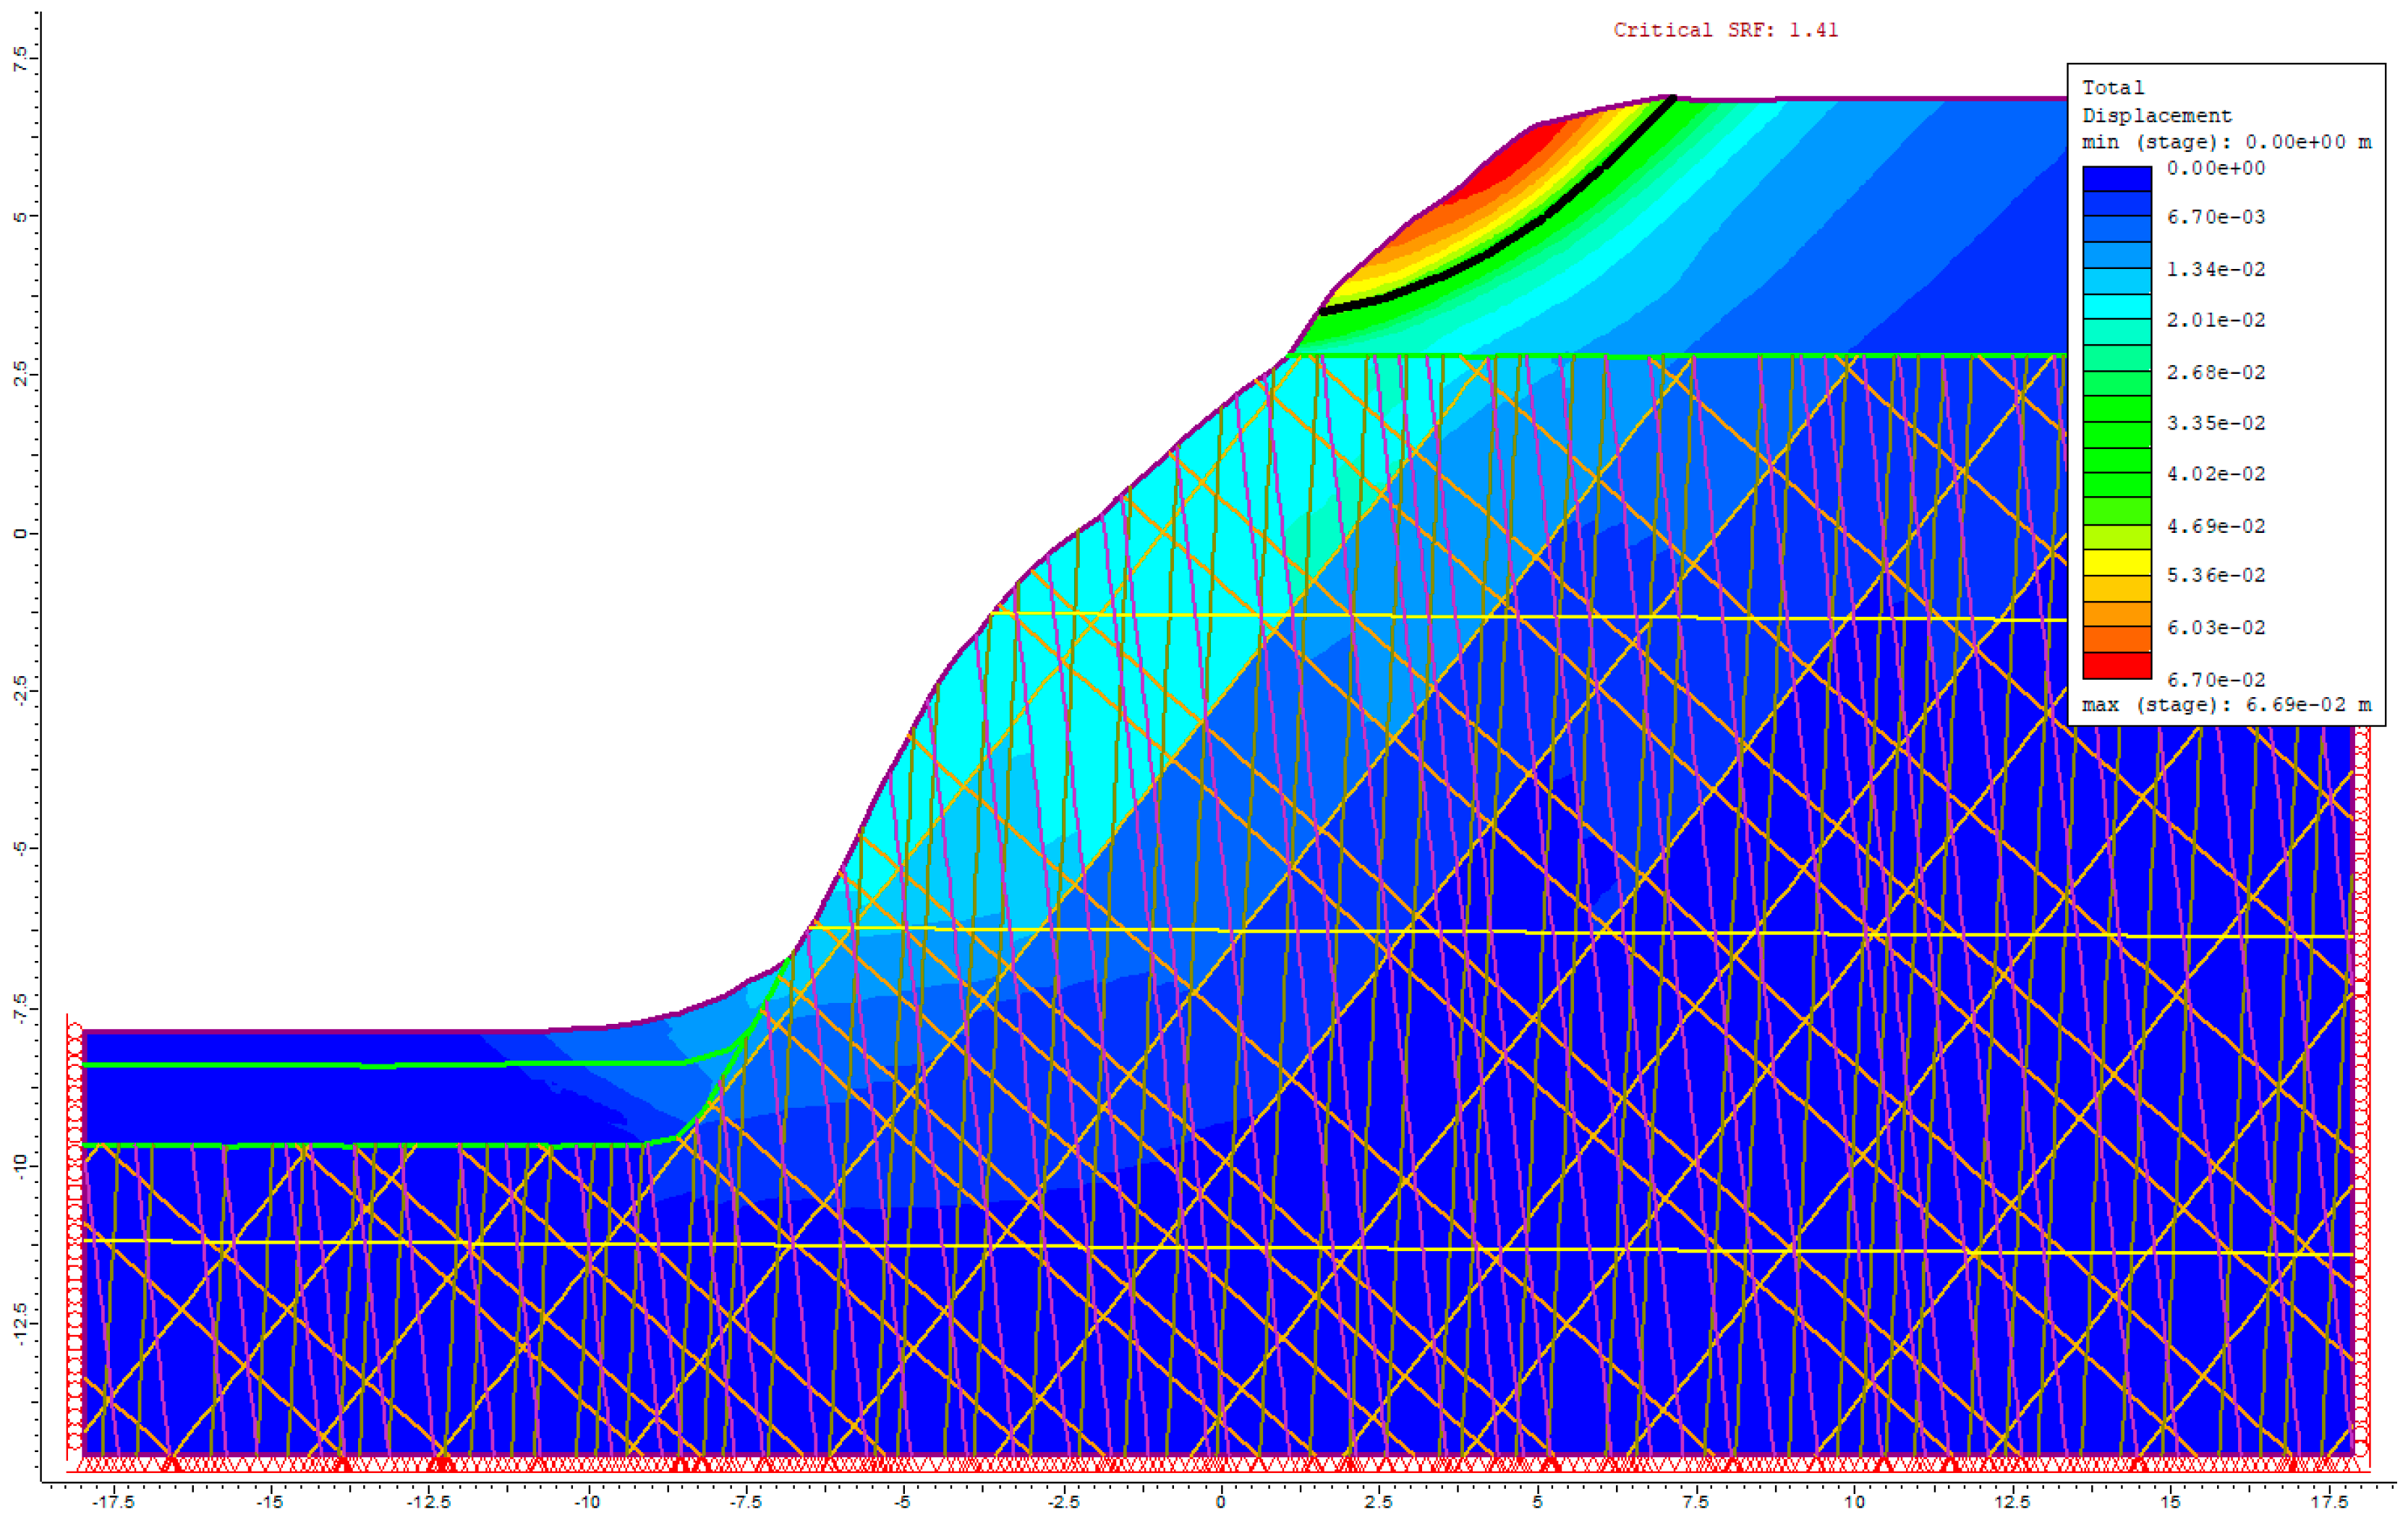
Task: Click the 6.70e-03 legend value label
Action: pyautogui.click(x=2215, y=217)
